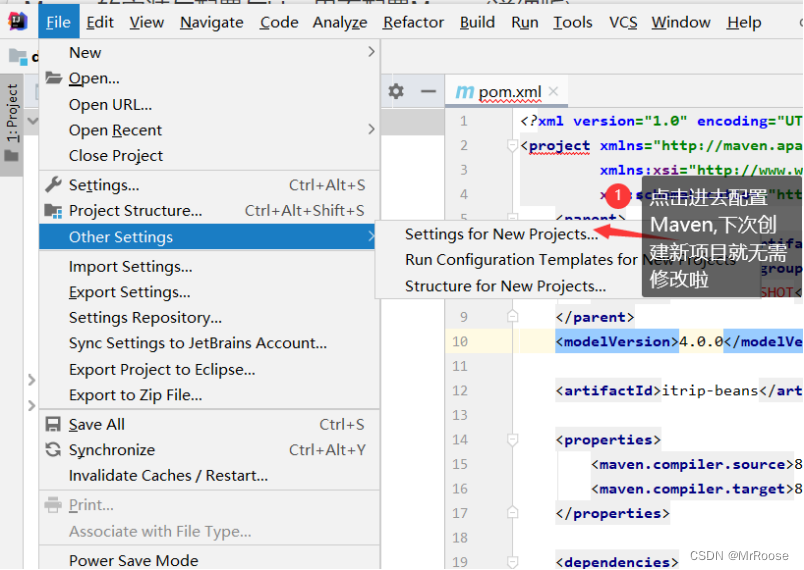Screen dimensions: 804x570
Task: Open the Help menu
Action: pos(744,22)
